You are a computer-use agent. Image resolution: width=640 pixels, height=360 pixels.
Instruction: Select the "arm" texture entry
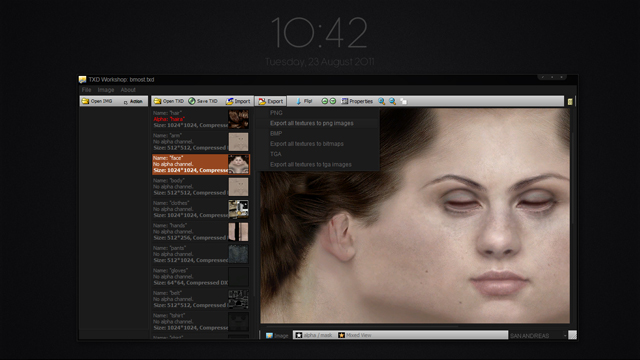pyautogui.click(x=200, y=142)
